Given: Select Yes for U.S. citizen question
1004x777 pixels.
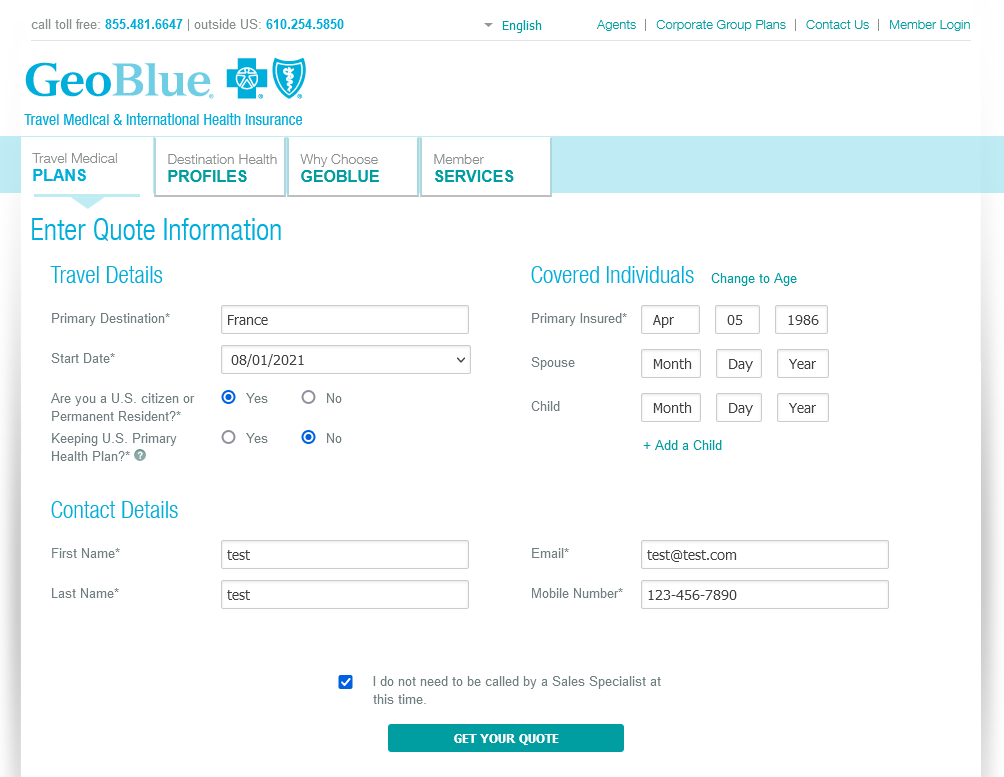Looking at the screenshot, I should (x=229, y=397).
